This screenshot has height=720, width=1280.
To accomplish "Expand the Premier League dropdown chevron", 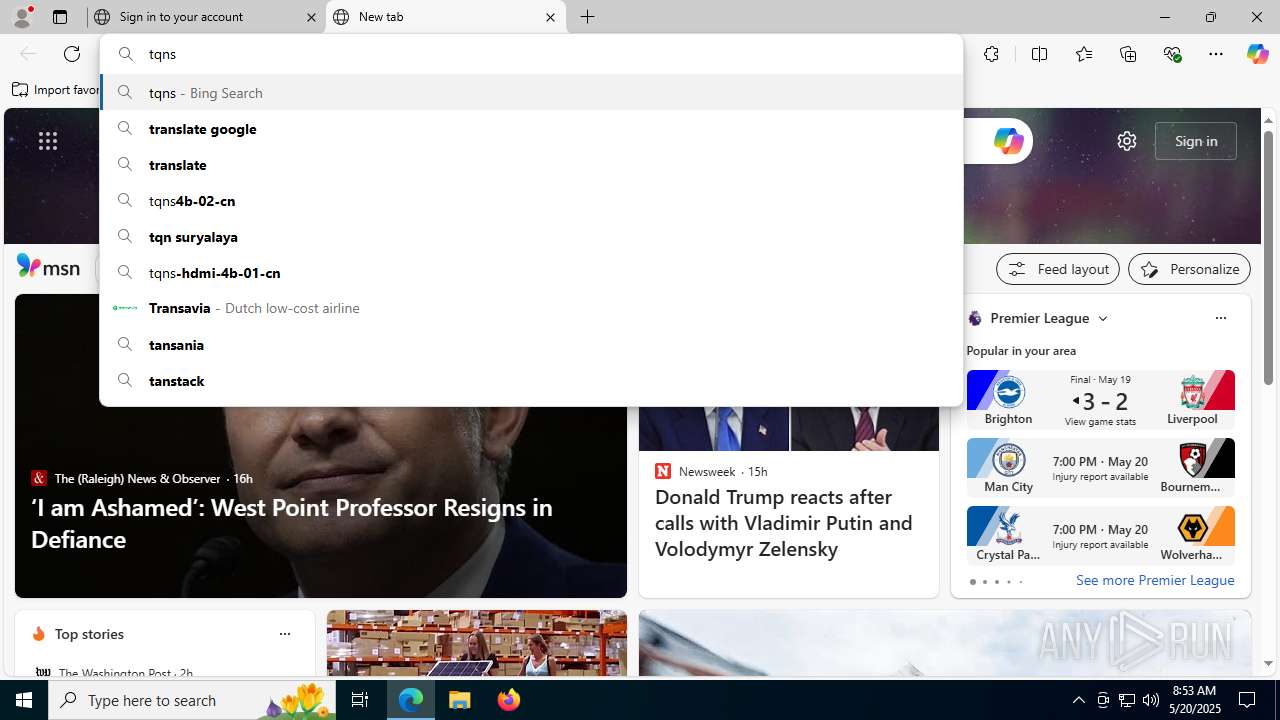I will point(1103,319).
